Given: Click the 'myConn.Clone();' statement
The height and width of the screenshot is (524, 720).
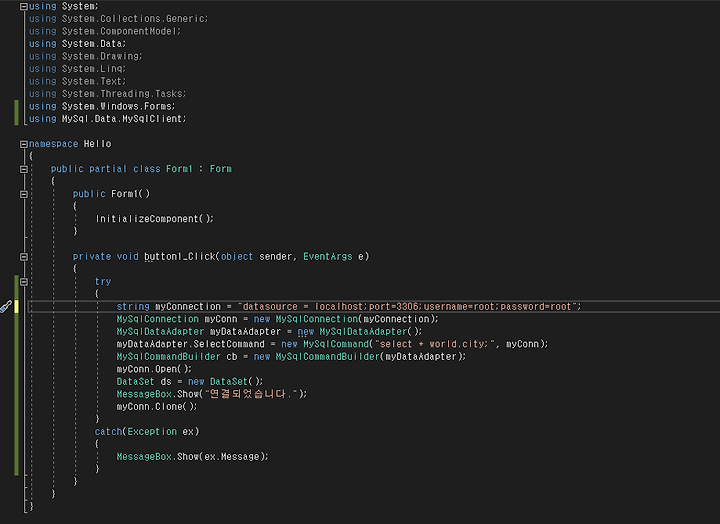Looking at the screenshot, I should [157, 406].
